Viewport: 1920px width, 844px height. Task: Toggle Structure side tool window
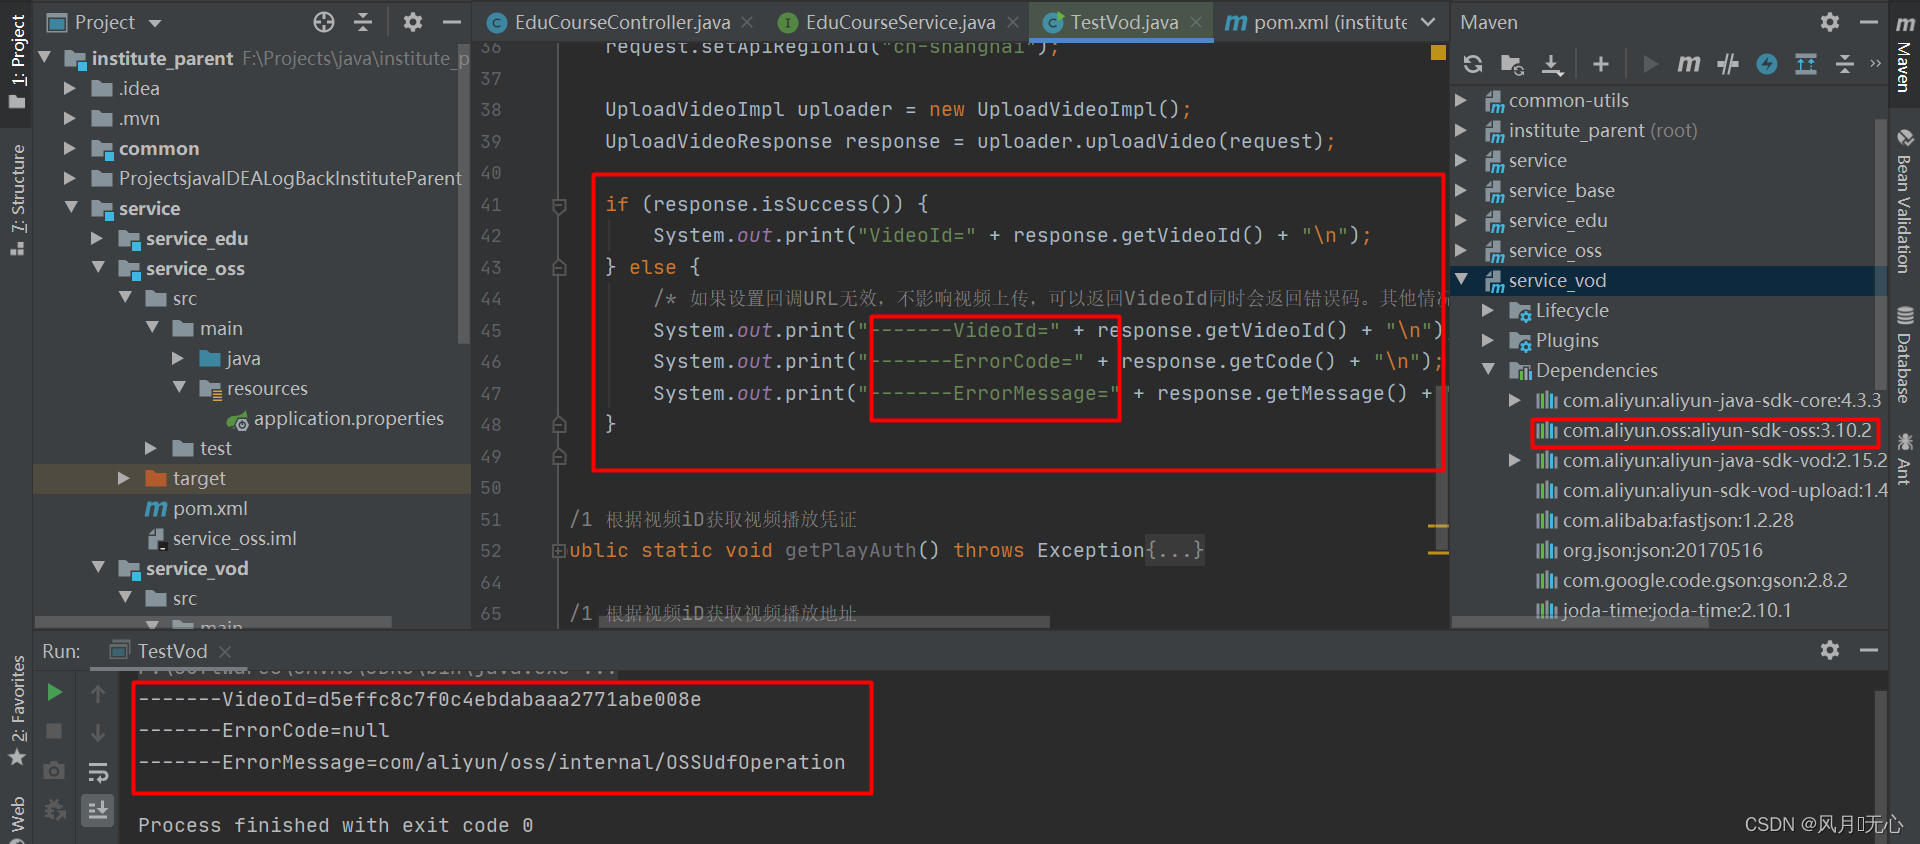(x=17, y=199)
